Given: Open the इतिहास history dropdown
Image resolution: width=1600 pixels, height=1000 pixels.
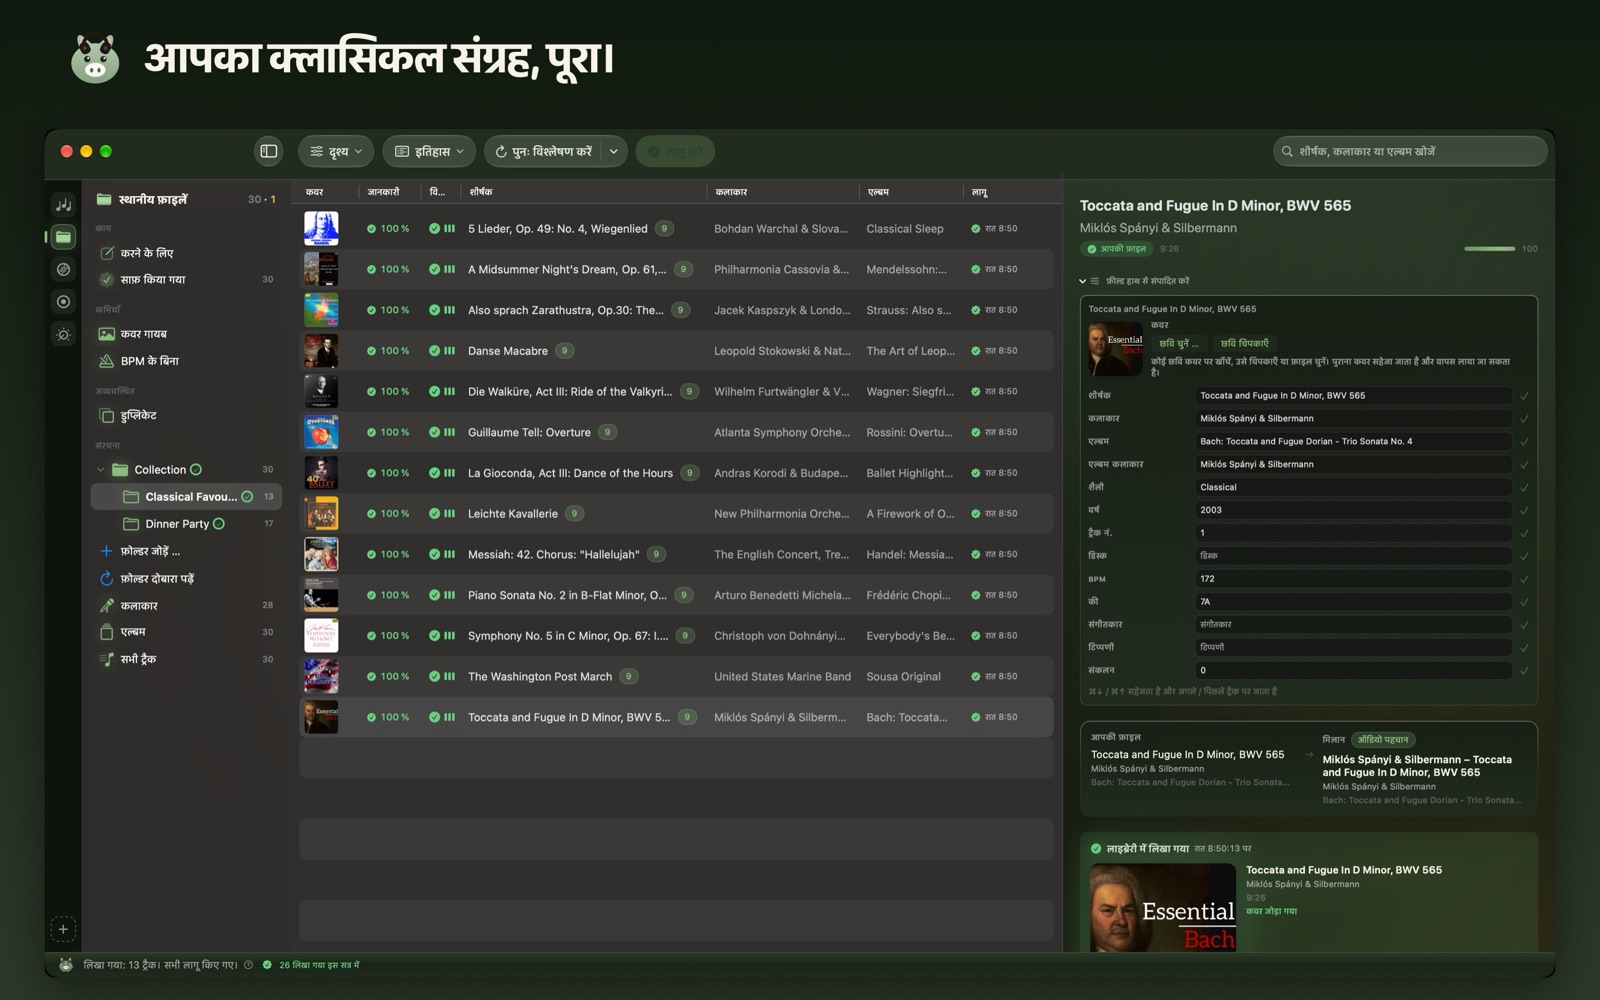Looking at the screenshot, I should click(x=429, y=151).
